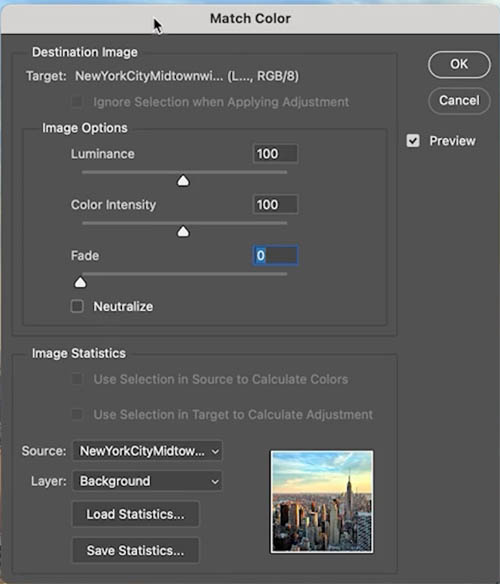500x584 pixels.
Task: Check Use Selection in Source to Calculate Colors
Action: point(77,379)
